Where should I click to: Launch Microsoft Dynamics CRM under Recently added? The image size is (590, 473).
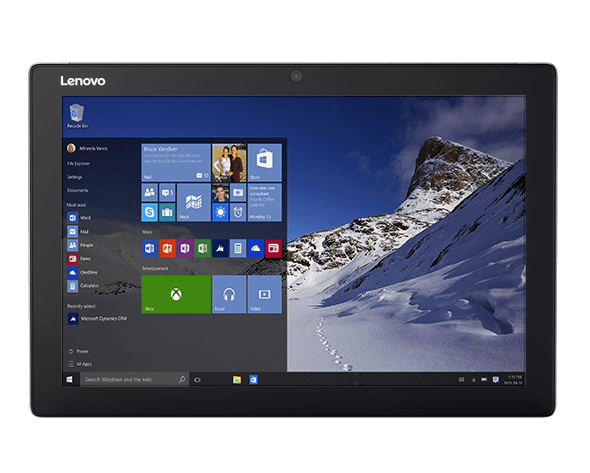click(x=97, y=319)
